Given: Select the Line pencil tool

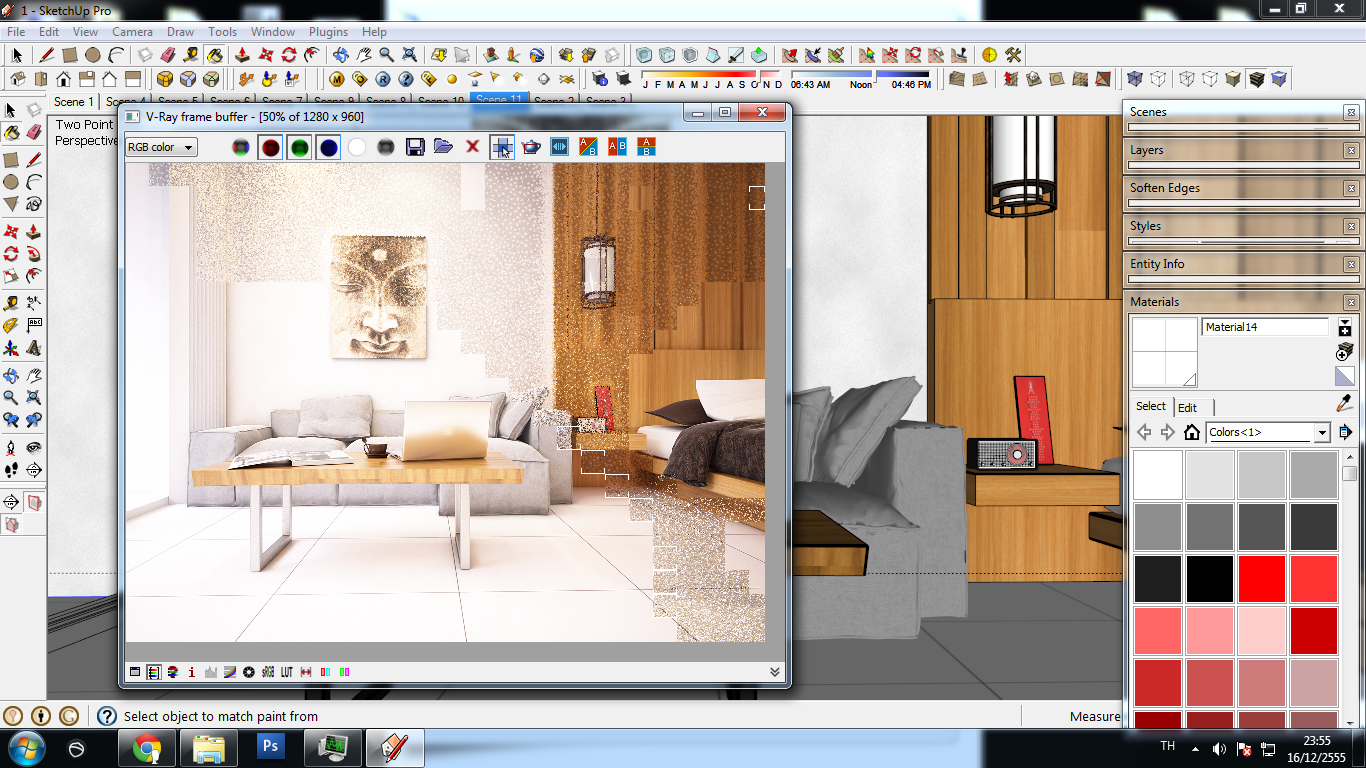Looking at the screenshot, I should pos(46,55).
